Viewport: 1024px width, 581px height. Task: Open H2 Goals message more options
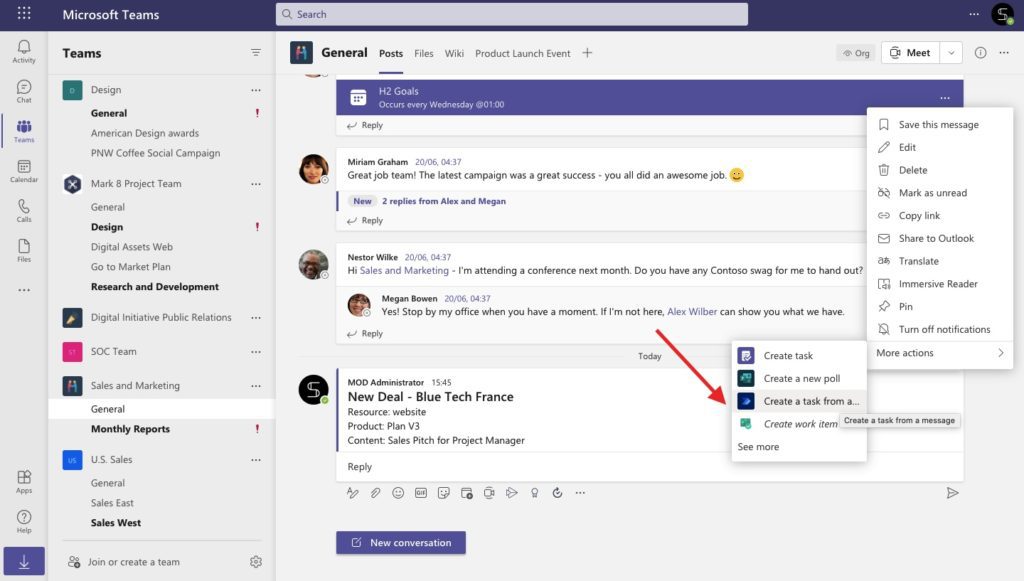click(x=945, y=98)
